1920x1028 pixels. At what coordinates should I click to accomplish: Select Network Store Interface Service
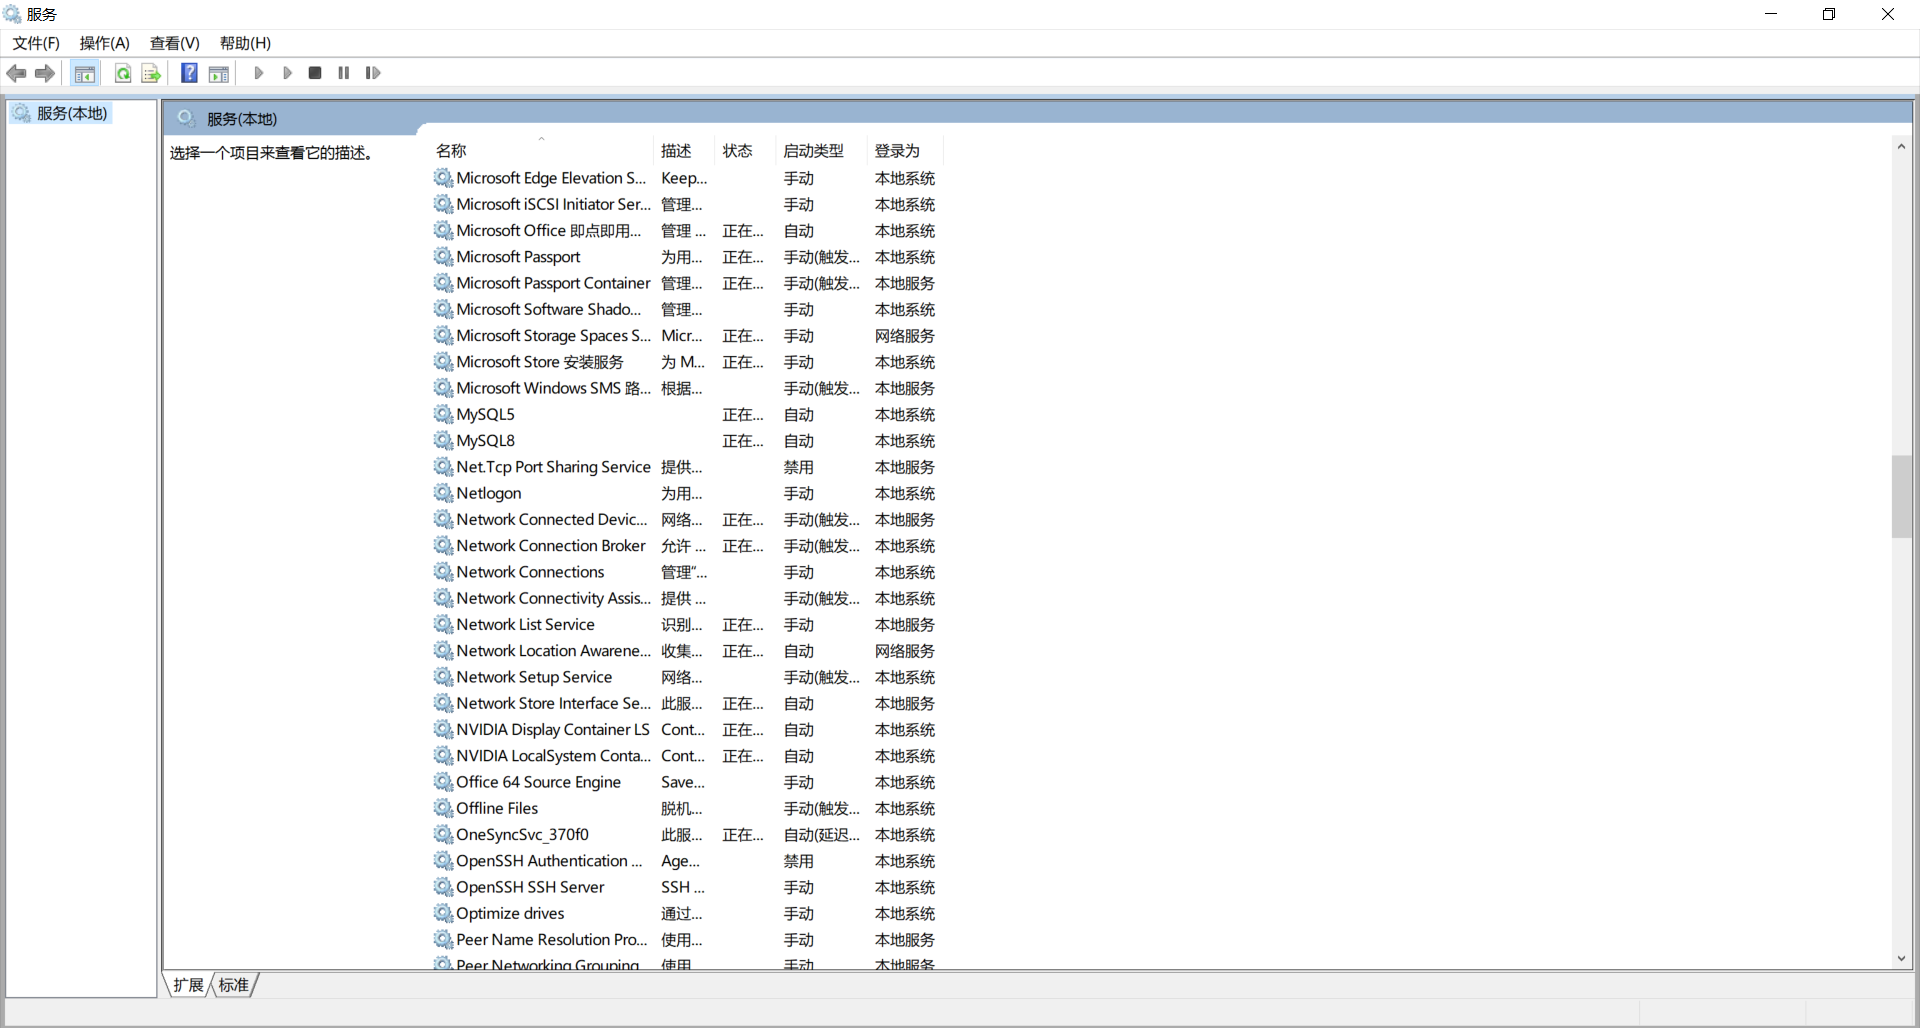pyautogui.click(x=553, y=703)
